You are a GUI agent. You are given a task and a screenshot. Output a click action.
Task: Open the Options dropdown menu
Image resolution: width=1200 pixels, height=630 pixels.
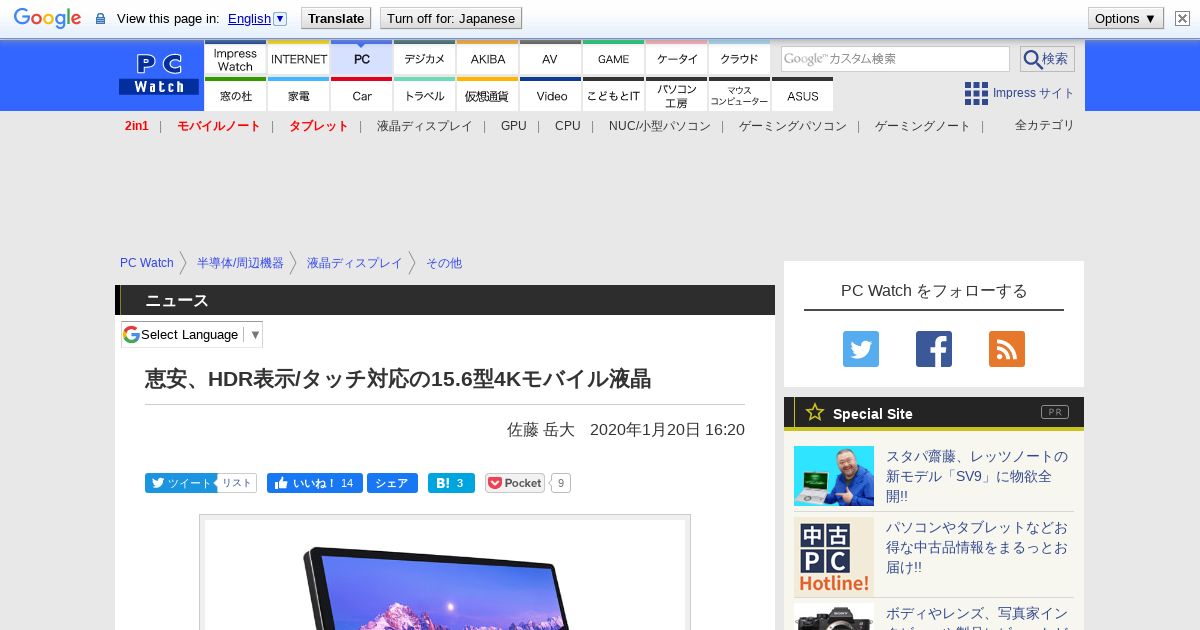click(x=1126, y=18)
